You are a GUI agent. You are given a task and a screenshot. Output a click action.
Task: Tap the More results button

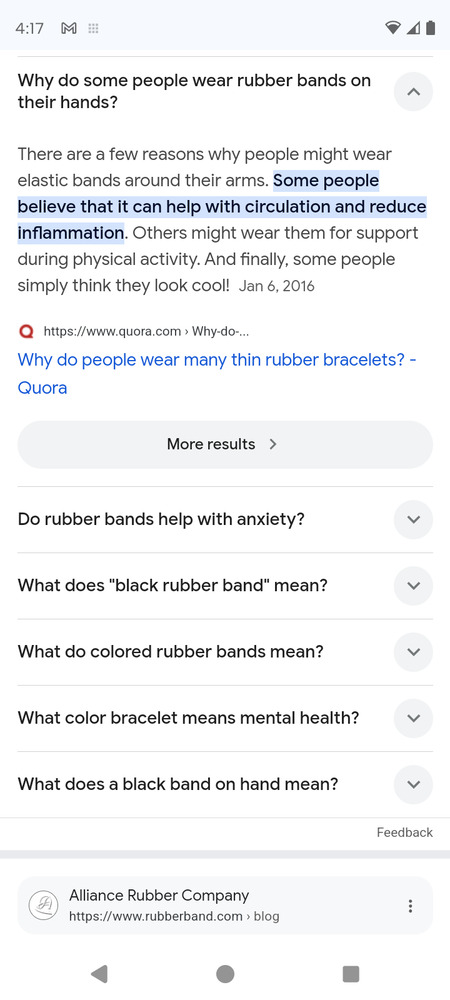[225, 445]
